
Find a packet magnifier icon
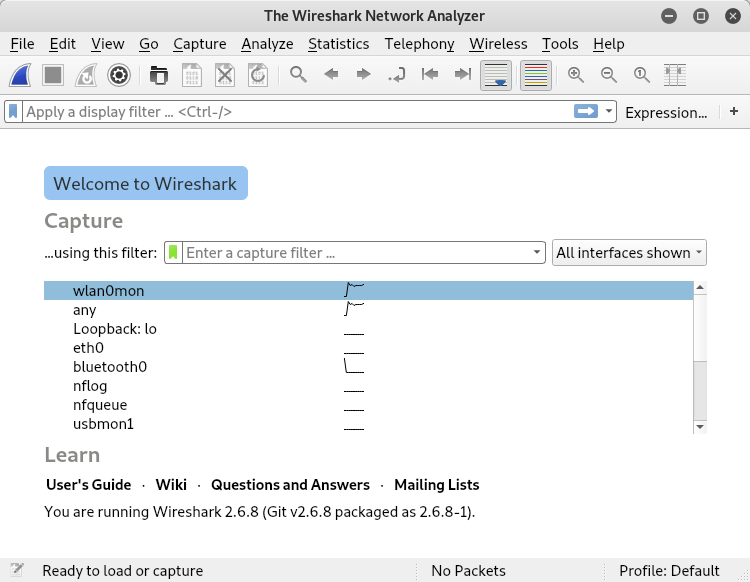[298, 75]
